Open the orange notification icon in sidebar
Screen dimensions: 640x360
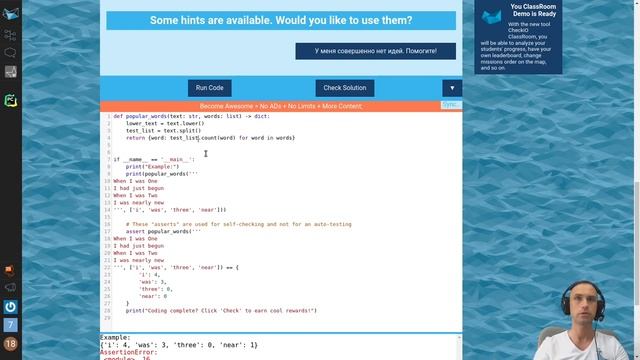click(x=10, y=270)
